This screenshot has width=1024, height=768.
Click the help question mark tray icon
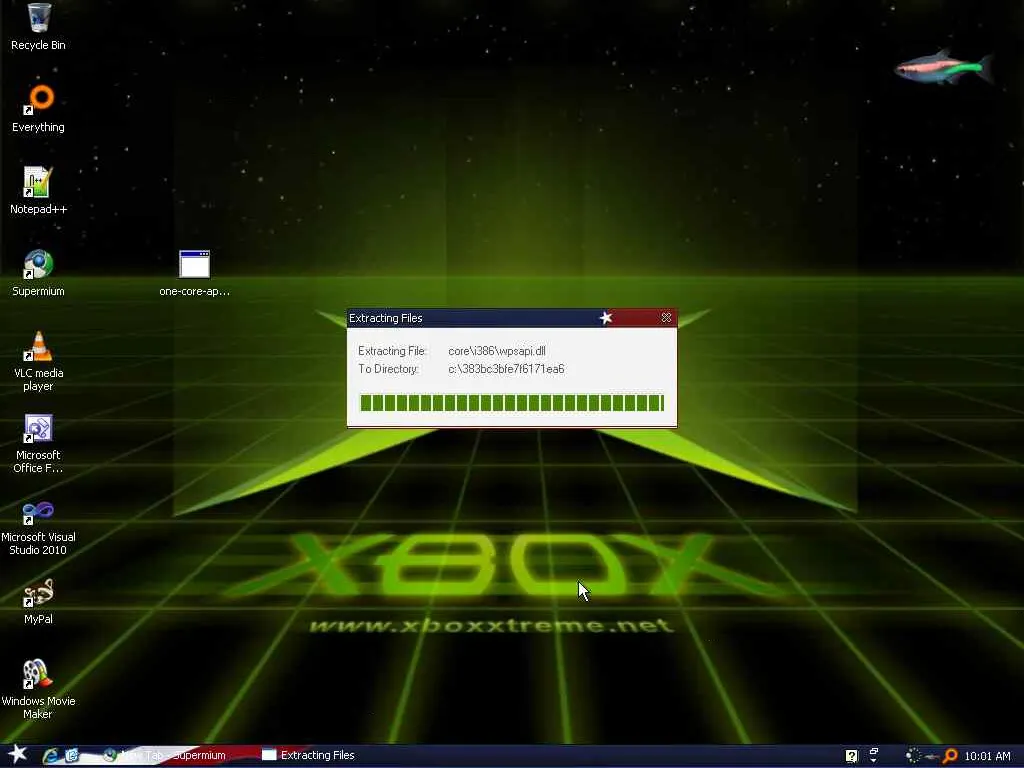click(852, 756)
